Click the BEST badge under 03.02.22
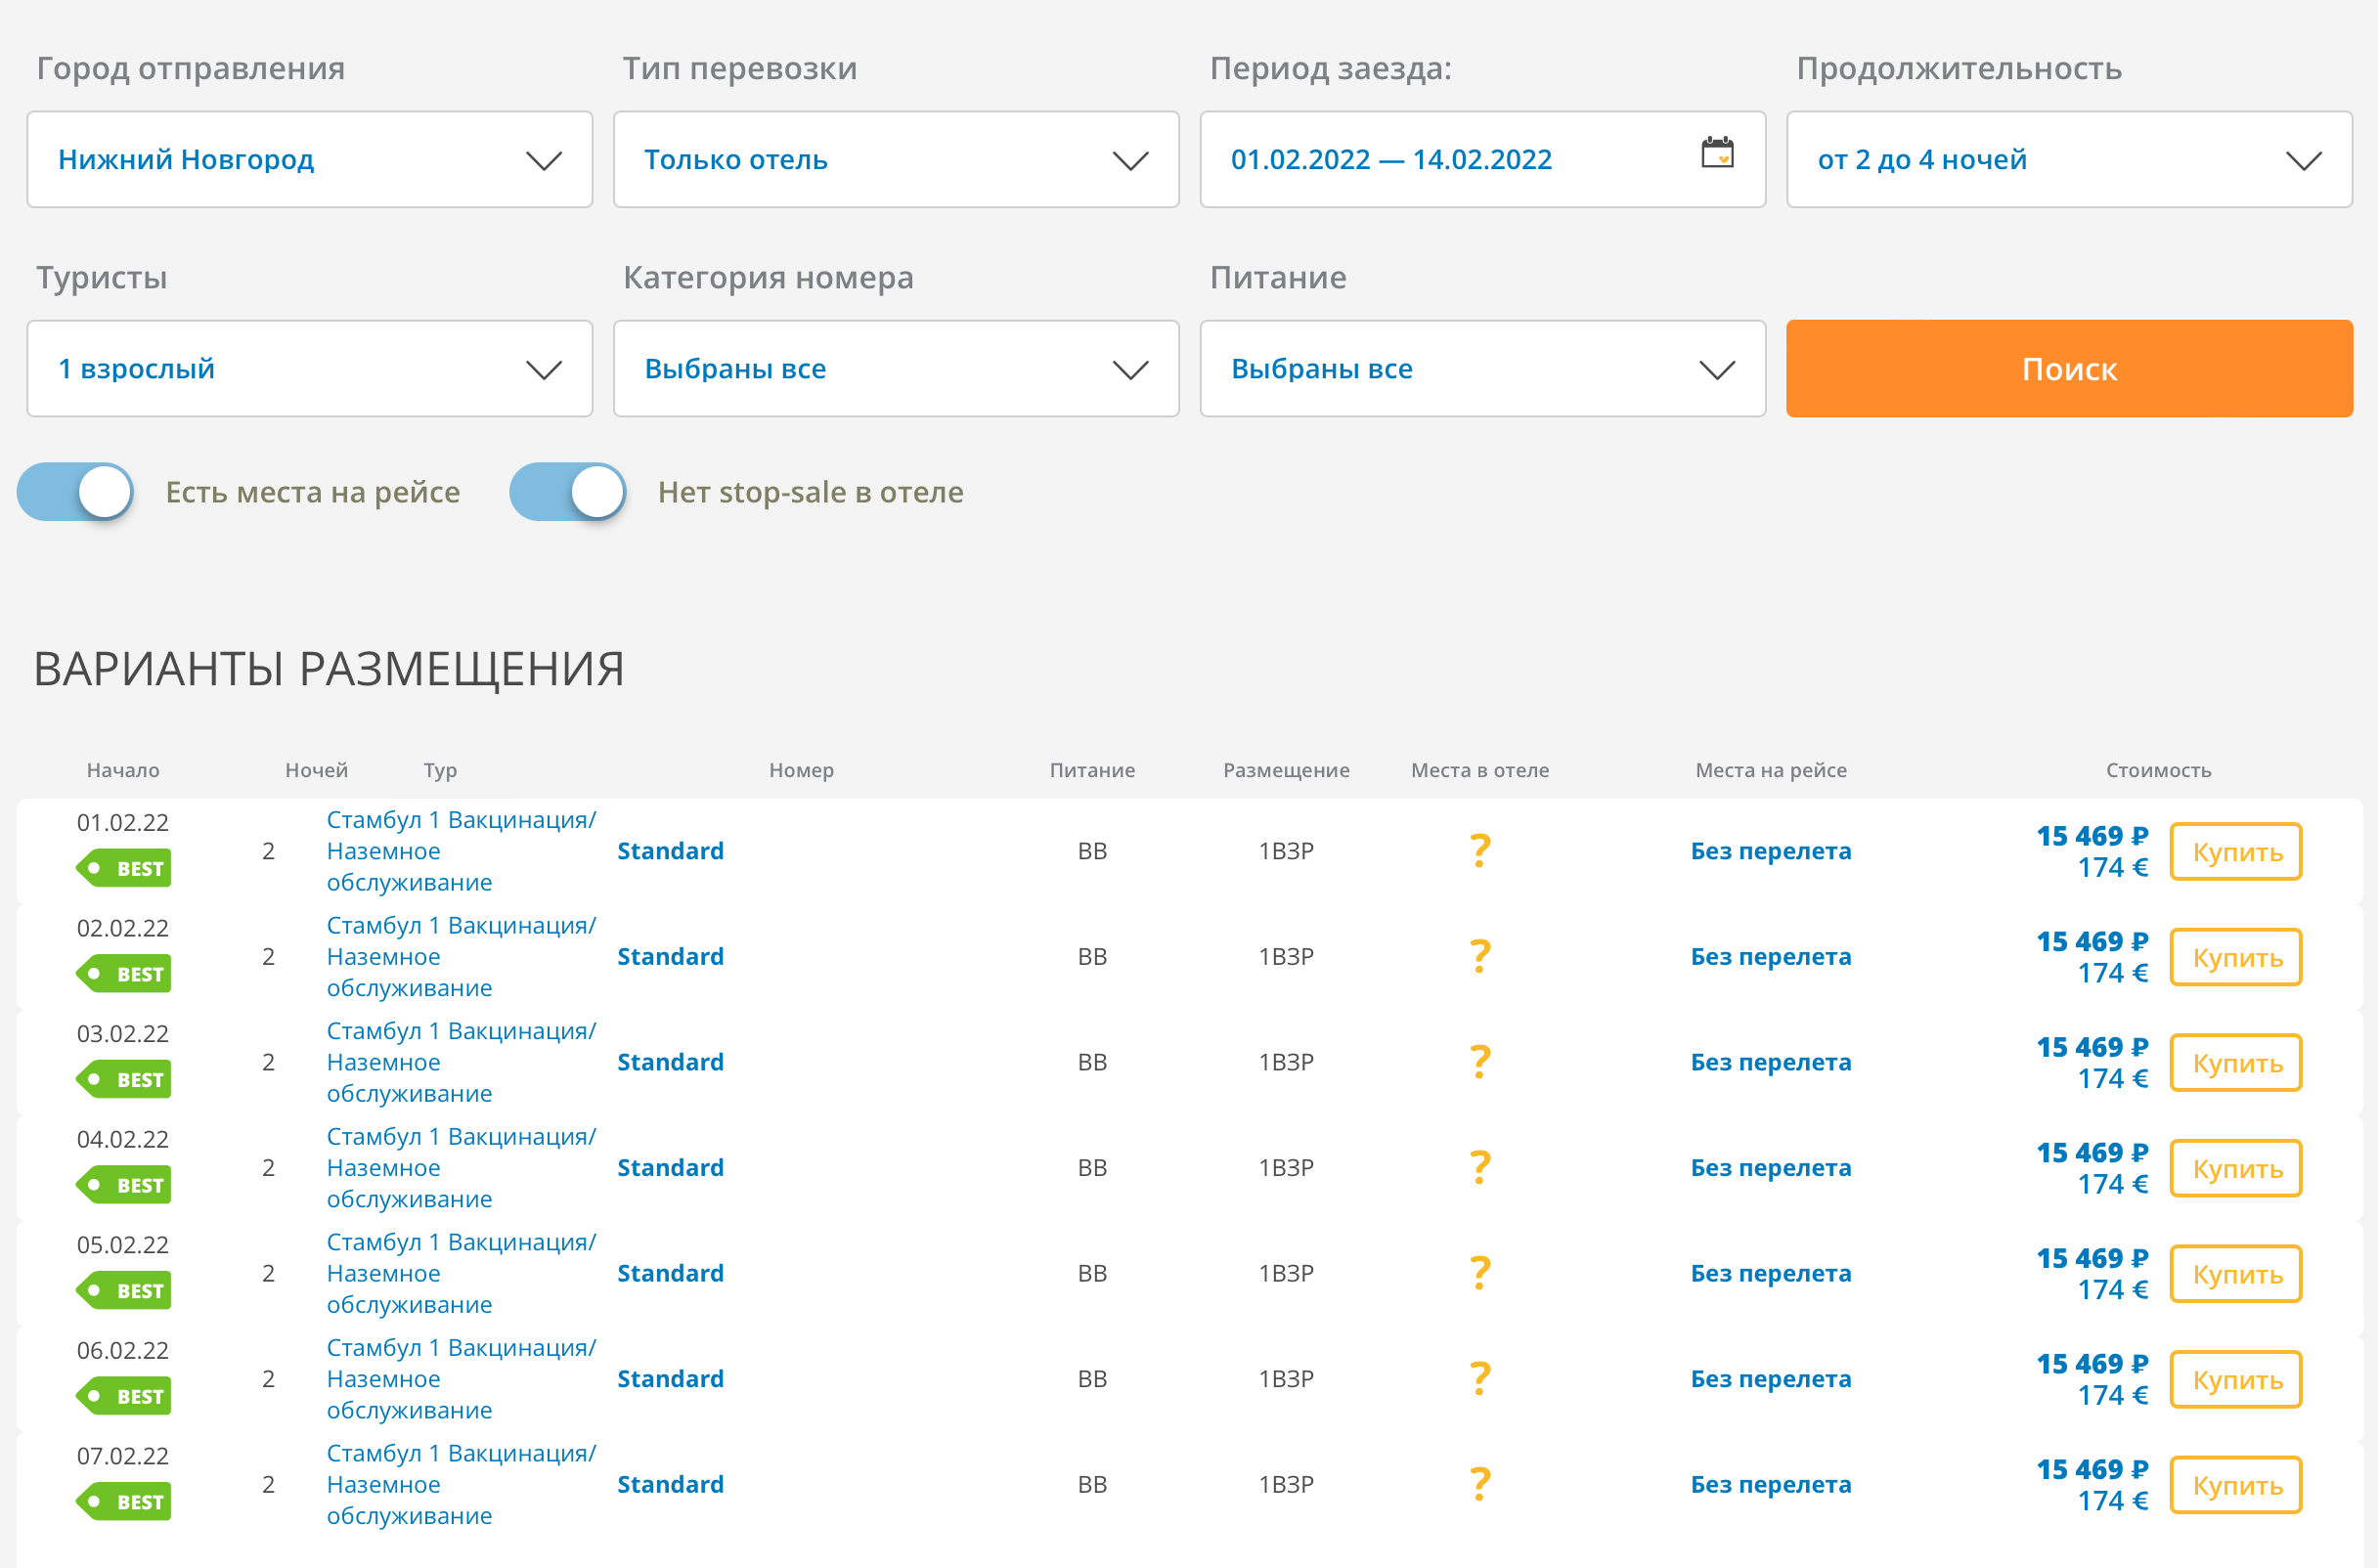 [123, 1079]
